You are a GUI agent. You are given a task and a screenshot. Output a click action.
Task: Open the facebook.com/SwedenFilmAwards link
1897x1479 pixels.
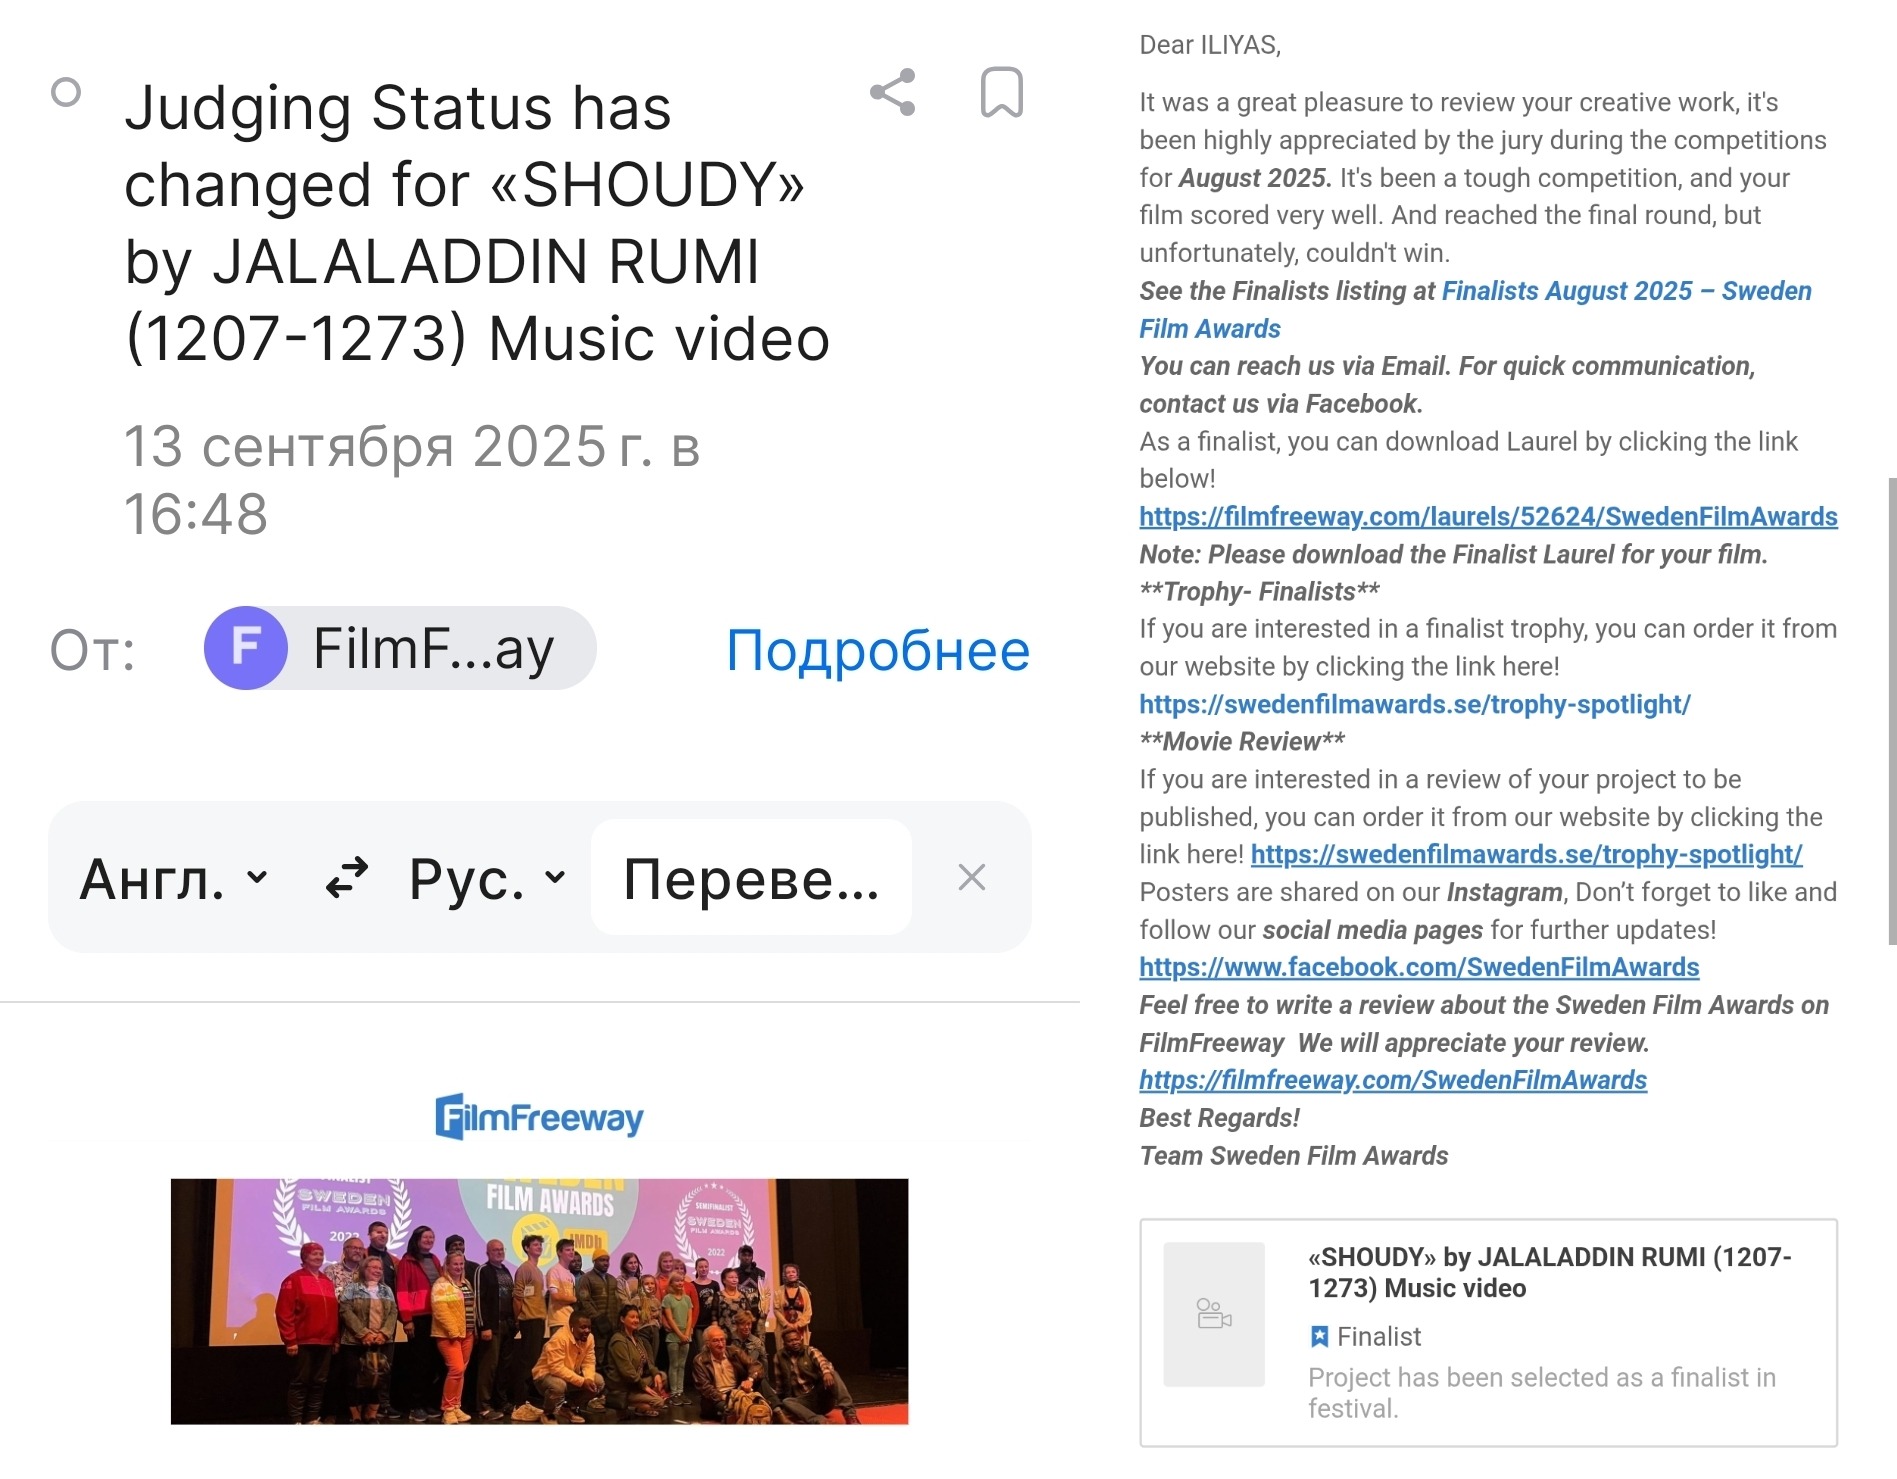(1419, 967)
